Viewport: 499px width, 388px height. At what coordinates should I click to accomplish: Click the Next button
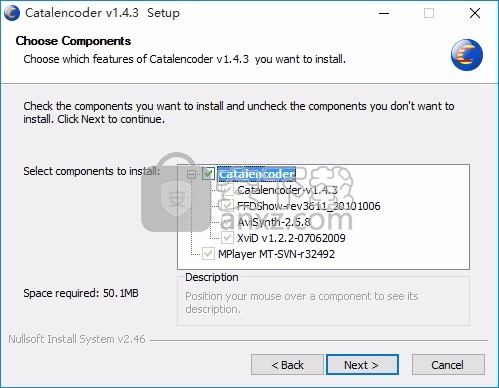click(x=362, y=365)
